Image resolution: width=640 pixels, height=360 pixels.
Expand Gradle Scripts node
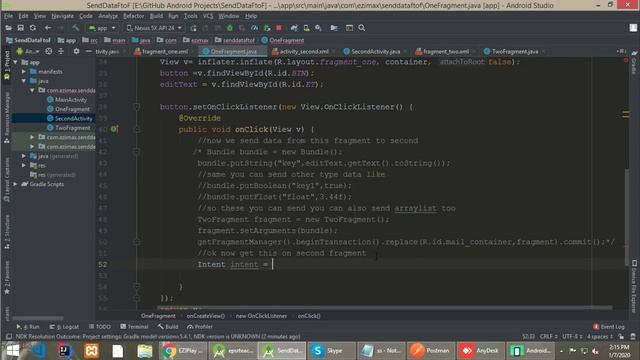pyautogui.click(x=16, y=184)
